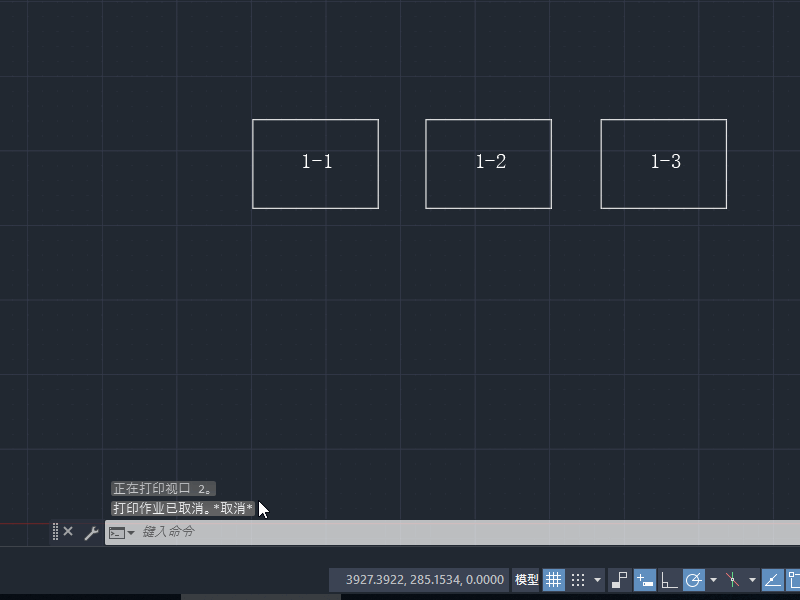The image size is (800, 600).
Task: Toggle dynamic input icon
Action: 645,580
